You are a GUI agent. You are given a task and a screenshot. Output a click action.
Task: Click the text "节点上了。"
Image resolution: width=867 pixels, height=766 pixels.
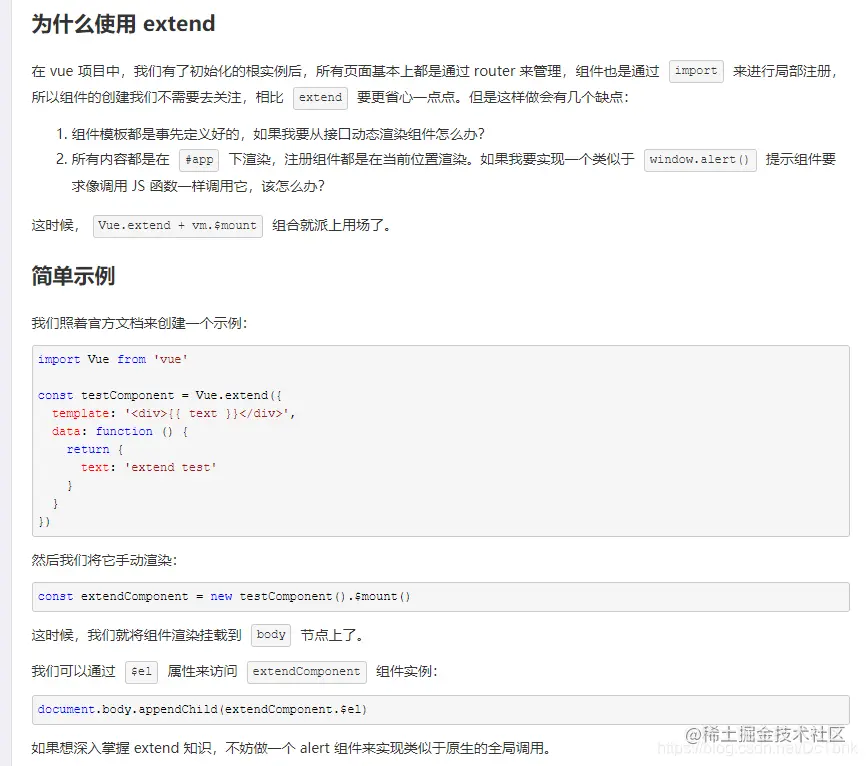pos(332,635)
